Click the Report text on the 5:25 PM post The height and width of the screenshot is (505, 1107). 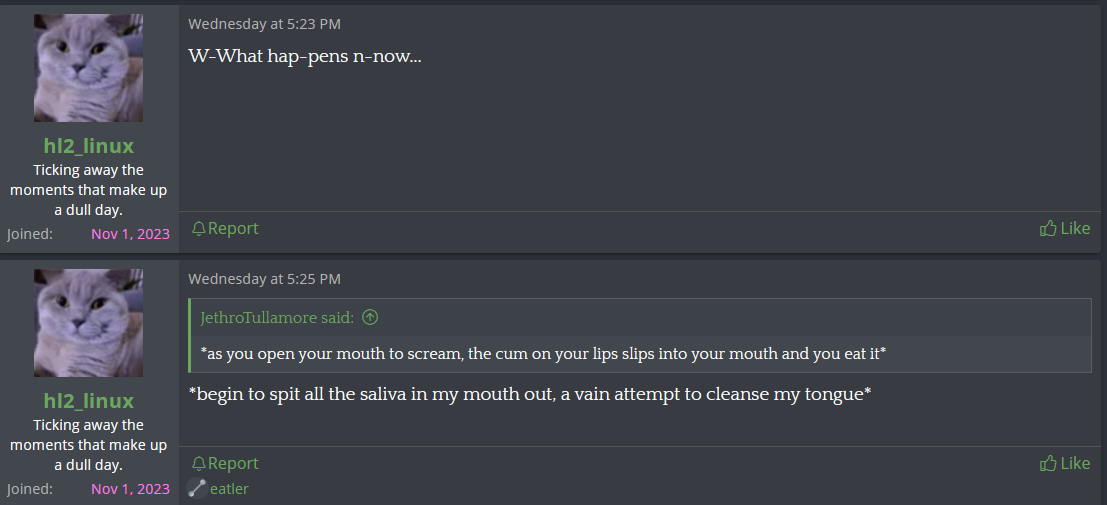click(x=233, y=463)
